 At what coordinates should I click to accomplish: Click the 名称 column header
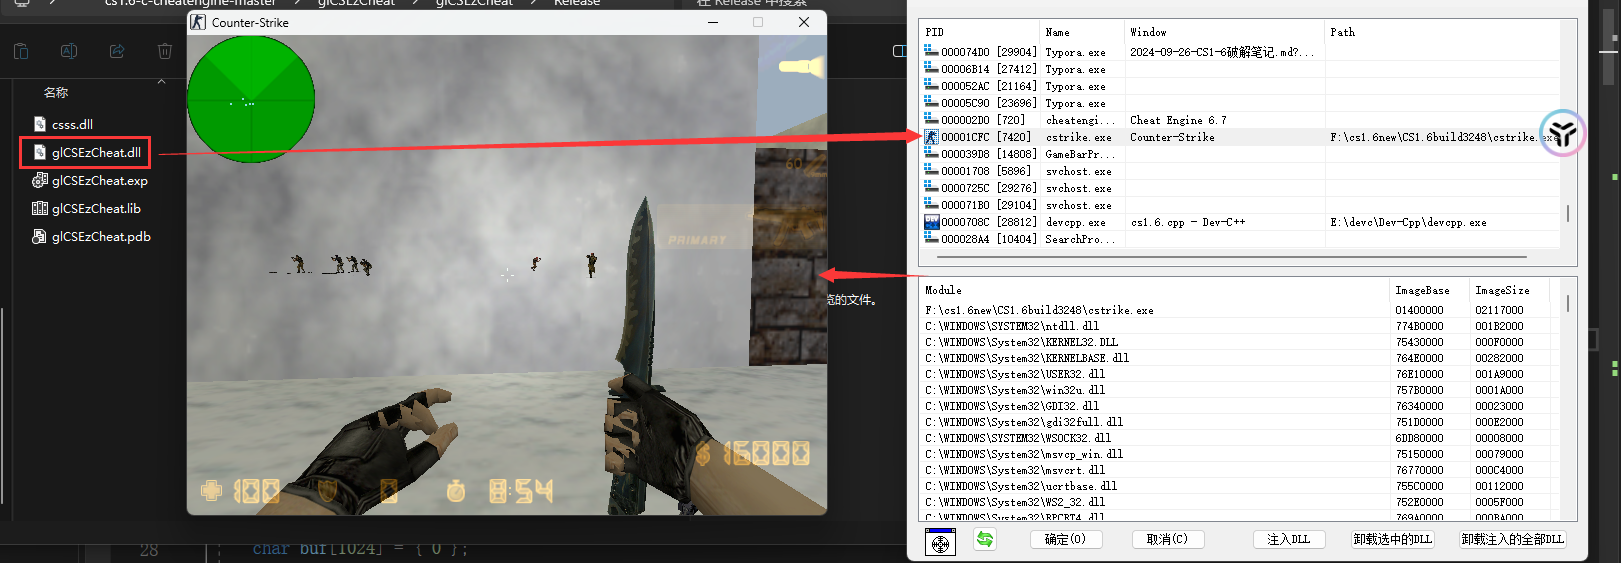pyautogui.click(x=56, y=92)
